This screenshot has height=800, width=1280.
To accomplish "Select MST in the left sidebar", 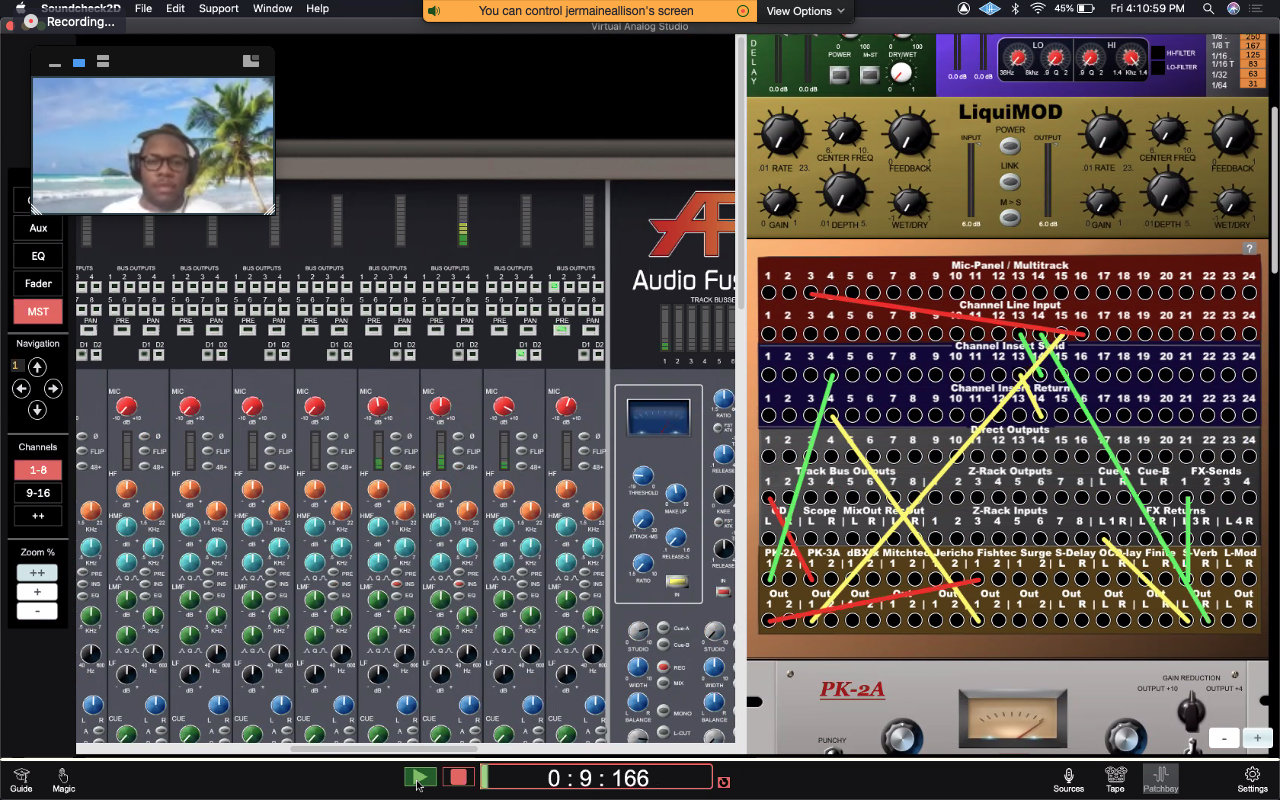I will pos(37,311).
